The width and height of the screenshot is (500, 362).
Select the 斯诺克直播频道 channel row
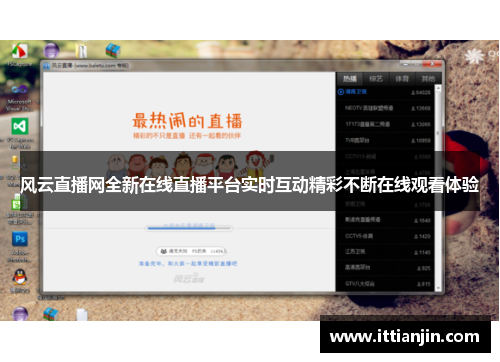point(385,220)
